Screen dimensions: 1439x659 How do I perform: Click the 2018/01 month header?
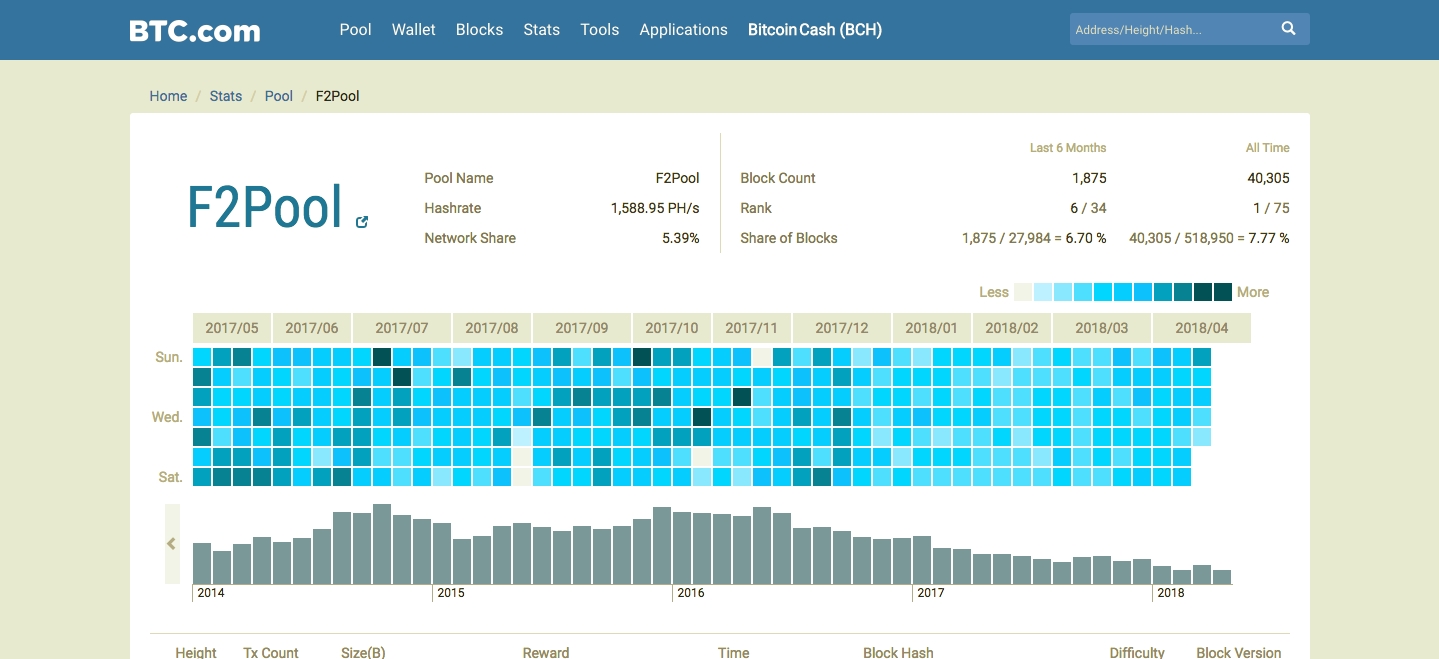[932, 328]
